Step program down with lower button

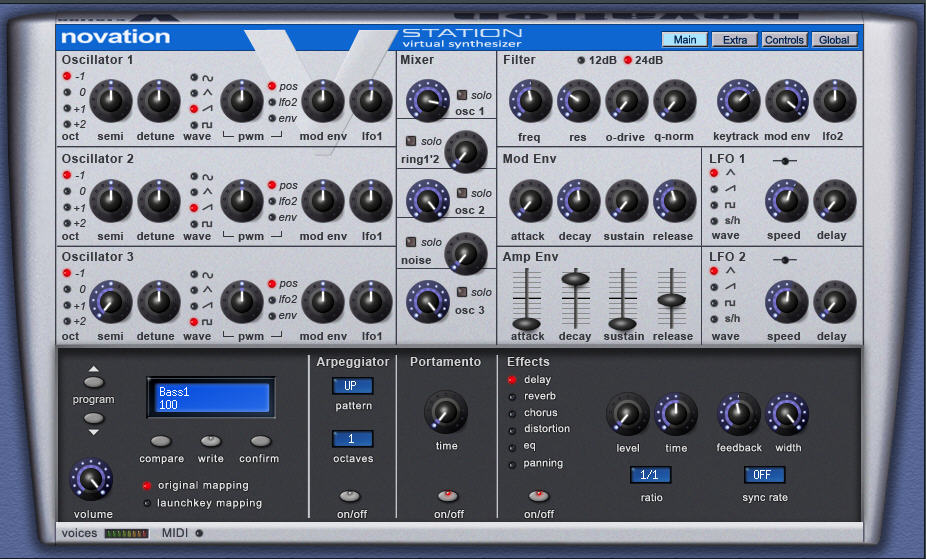[x=94, y=419]
